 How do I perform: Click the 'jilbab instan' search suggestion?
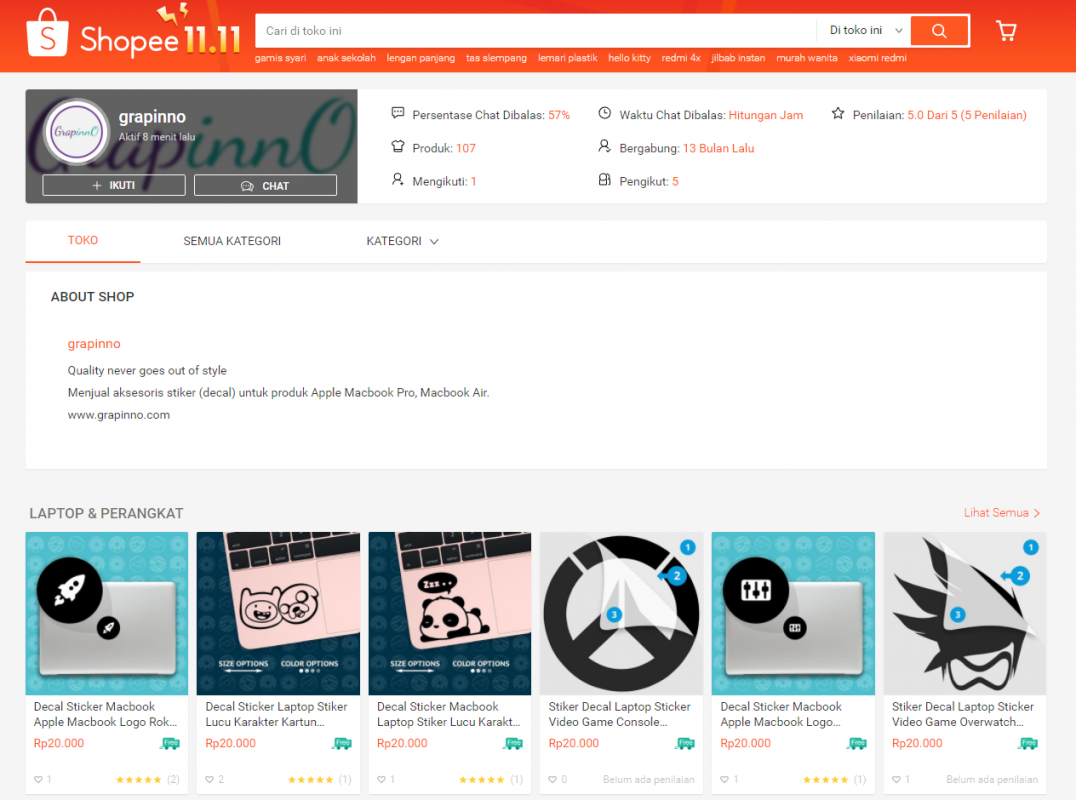coord(738,58)
